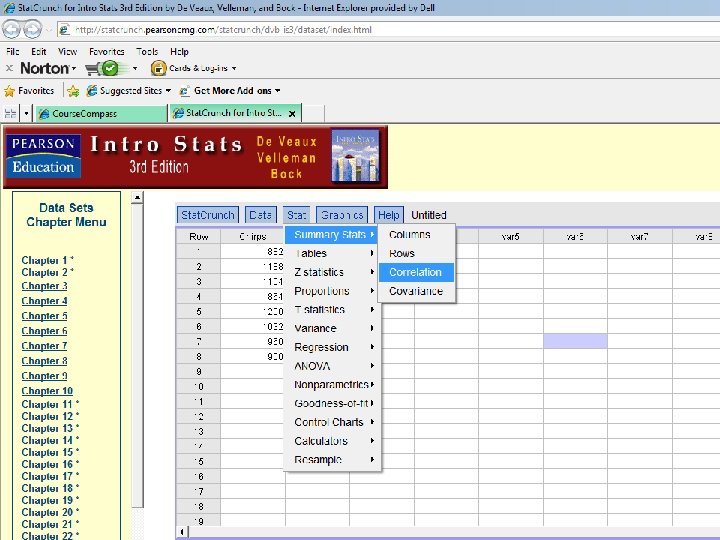
Task: Open the Chapter 9 data sets link
Action: tap(45, 376)
